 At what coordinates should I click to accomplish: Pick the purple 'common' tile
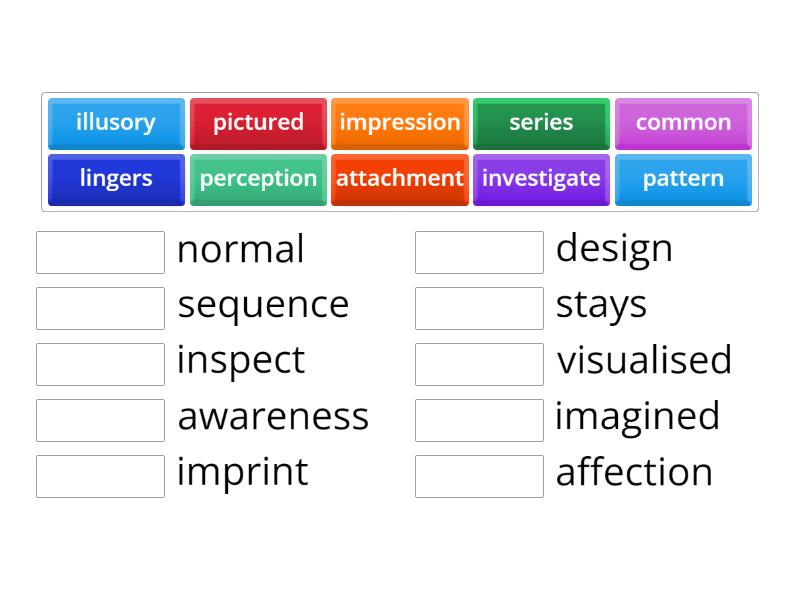(683, 123)
